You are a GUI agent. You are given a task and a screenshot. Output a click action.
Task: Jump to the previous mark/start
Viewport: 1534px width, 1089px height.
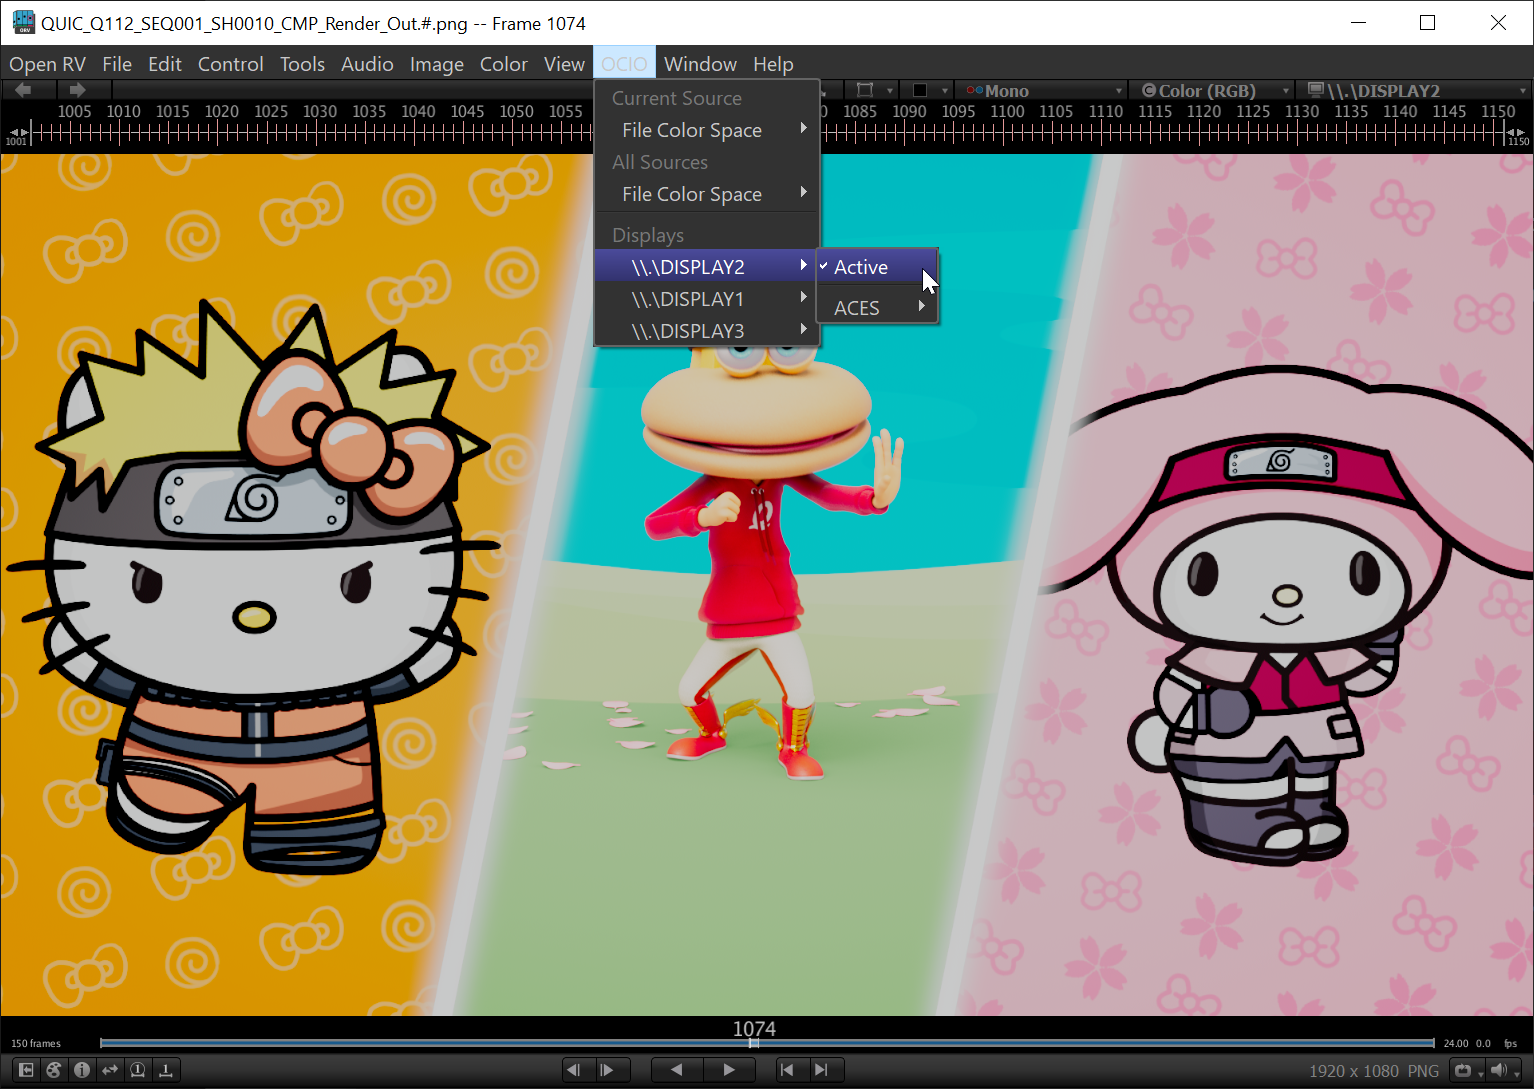[x=787, y=1070]
